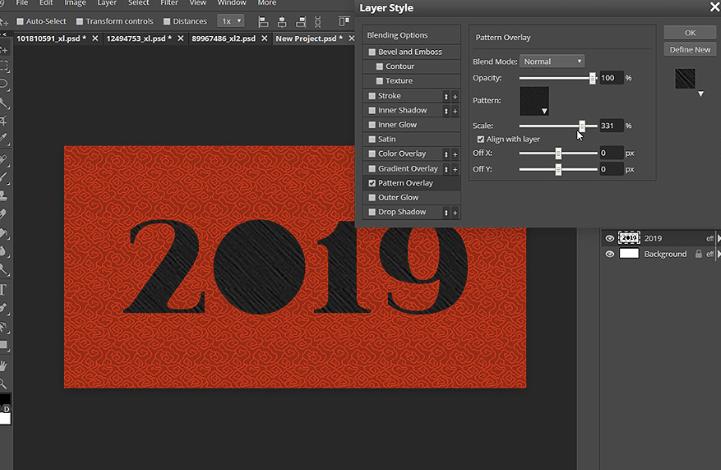The width and height of the screenshot is (721, 470).
Task: Click the align horizontal centers icon
Action: [x=282, y=22]
